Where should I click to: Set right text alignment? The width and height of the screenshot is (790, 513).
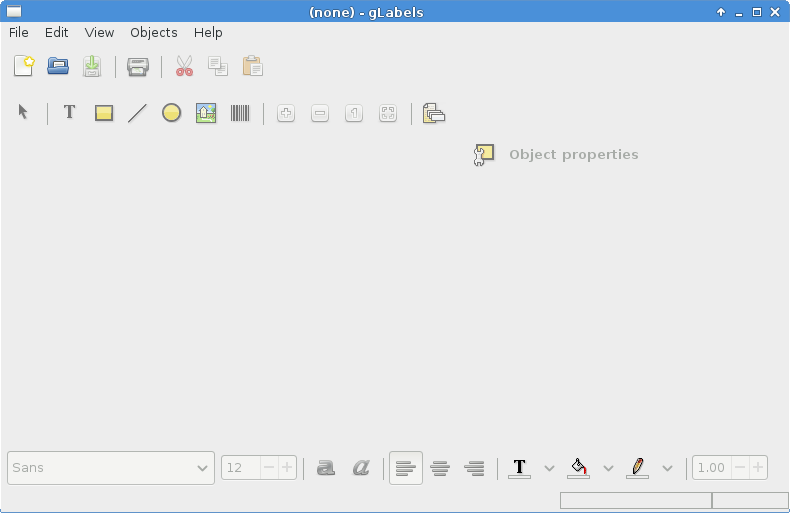pos(474,468)
